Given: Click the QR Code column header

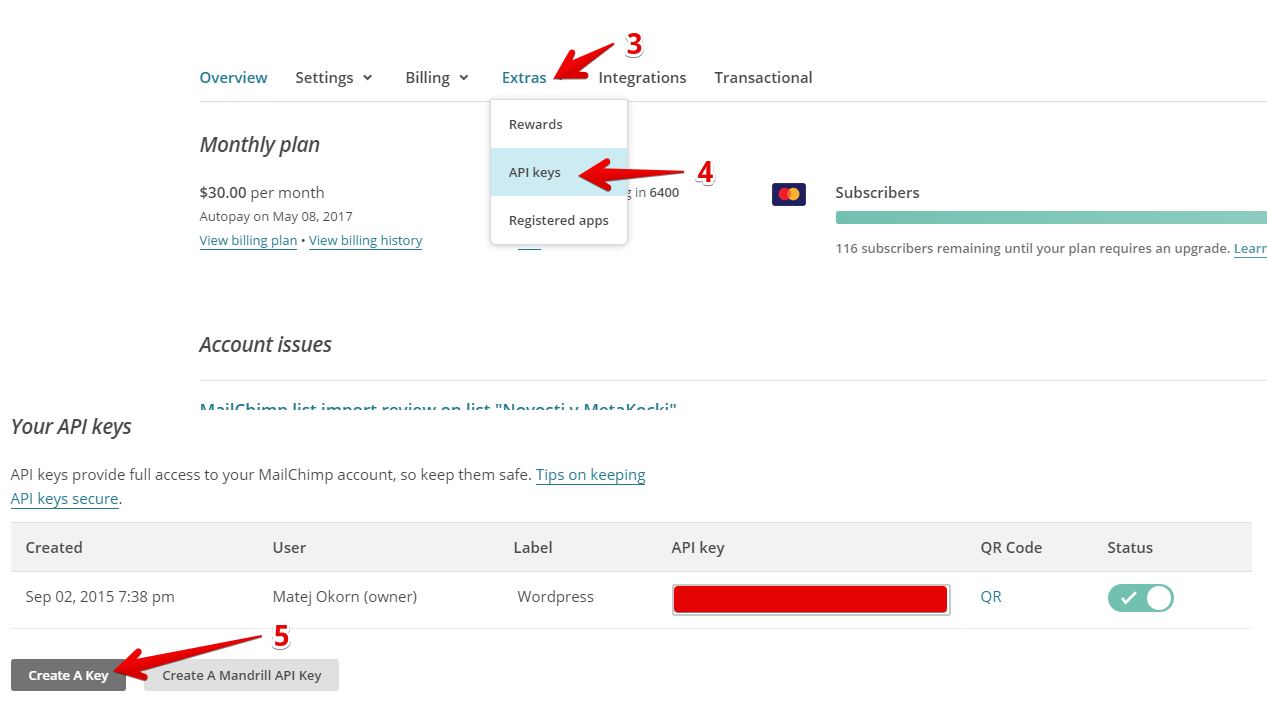Looking at the screenshot, I should pyautogui.click(x=1011, y=547).
